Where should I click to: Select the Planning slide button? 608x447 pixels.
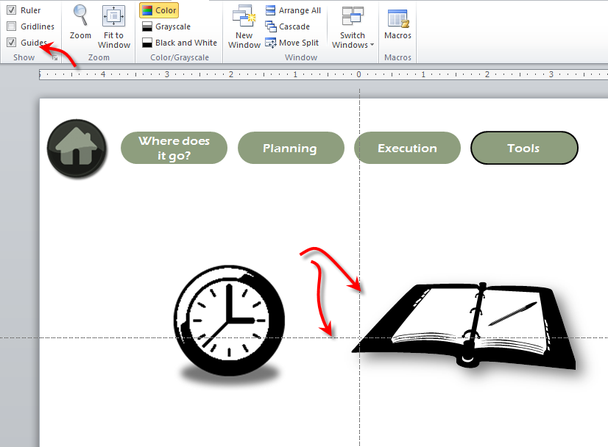(x=290, y=148)
